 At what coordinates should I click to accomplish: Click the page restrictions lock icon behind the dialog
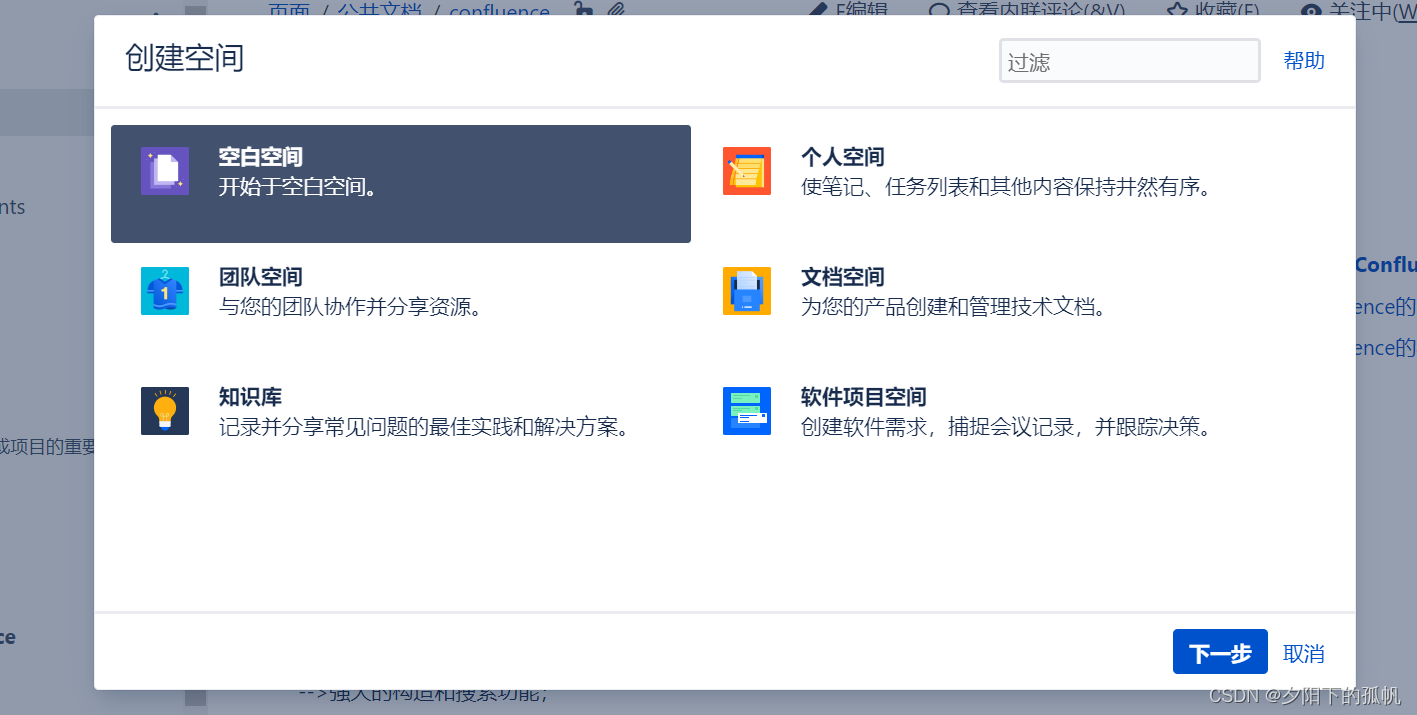(x=584, y=10)
